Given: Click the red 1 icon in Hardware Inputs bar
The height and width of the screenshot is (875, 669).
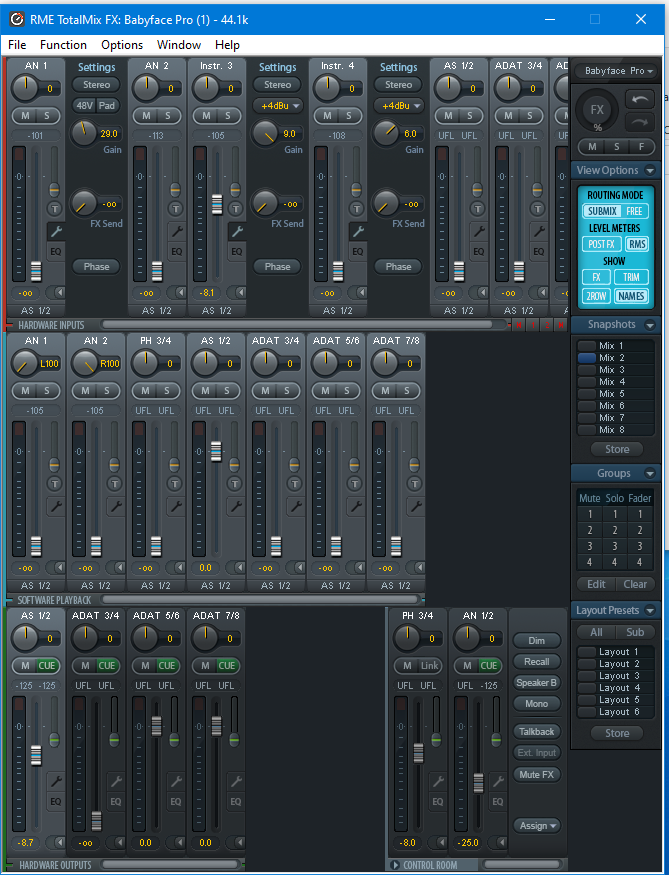Looking at the screenshot, I should tap(533, 325).
